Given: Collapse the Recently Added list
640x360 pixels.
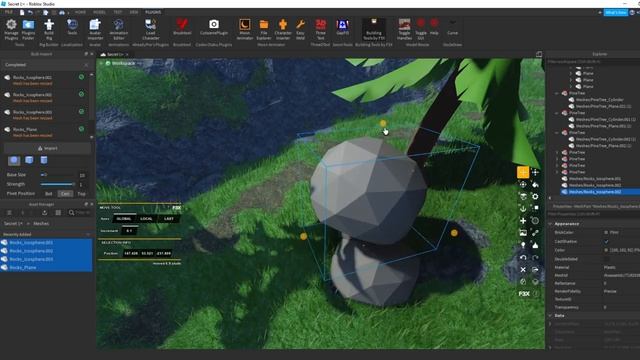Looking at the screenshot, I should tap(88, 235).
